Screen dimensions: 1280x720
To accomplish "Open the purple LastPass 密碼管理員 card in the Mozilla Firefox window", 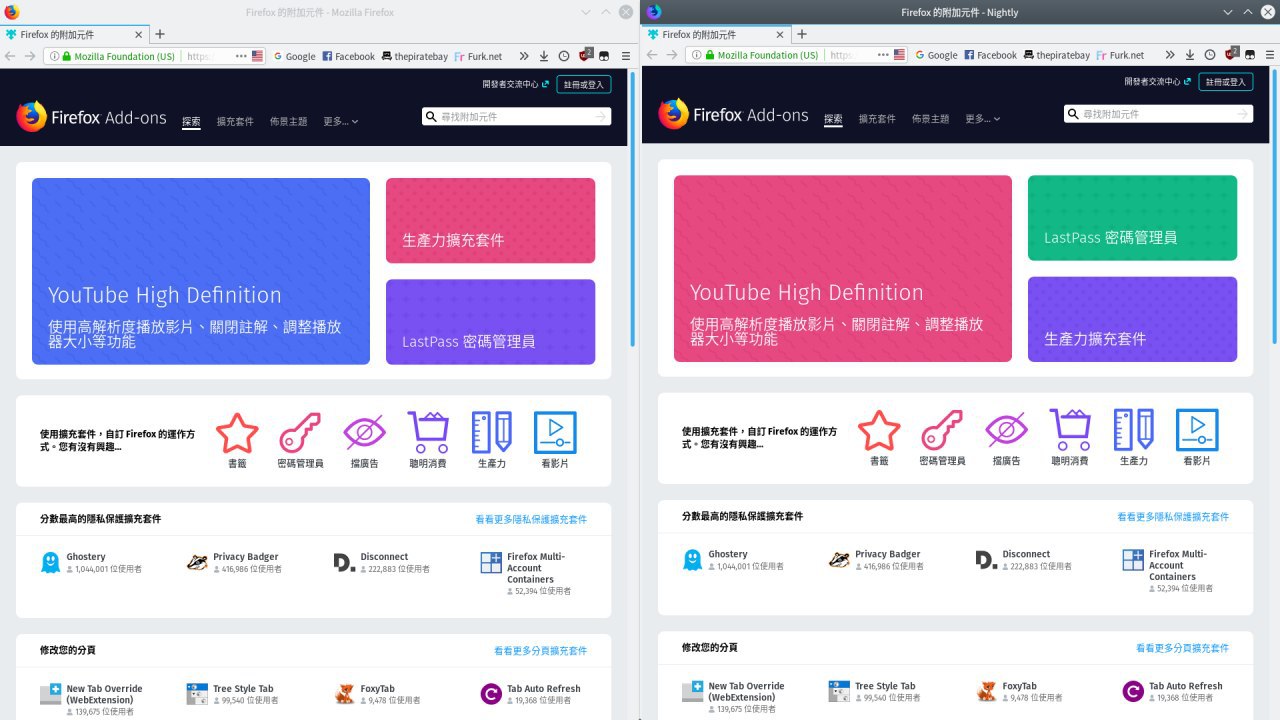I will [x=490, y=322].
